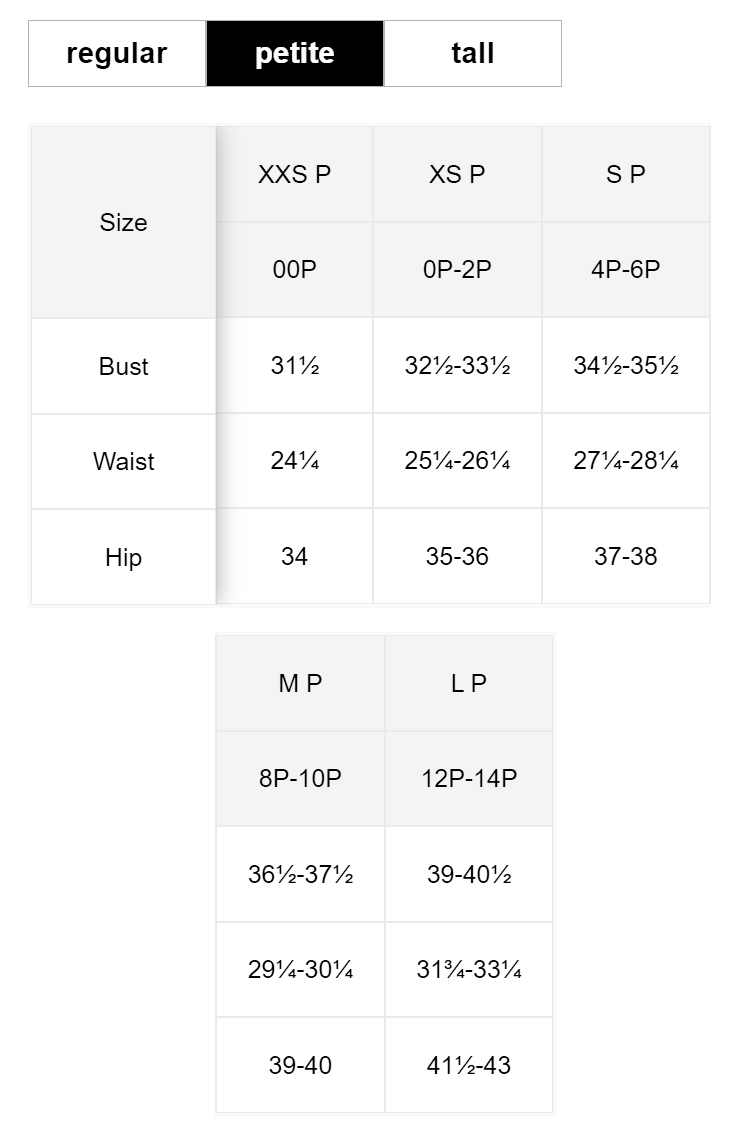Click the 35-36 hip measurement cell
Image resolution: width=750 pixels, height=1138 pixels.
tap(457, 557)
